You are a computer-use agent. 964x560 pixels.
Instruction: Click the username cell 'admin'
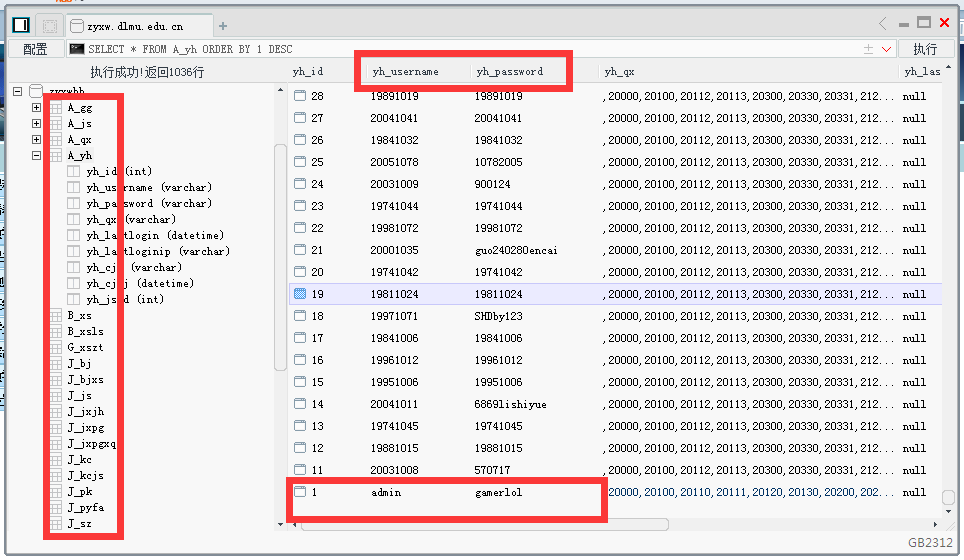[386, 492]
